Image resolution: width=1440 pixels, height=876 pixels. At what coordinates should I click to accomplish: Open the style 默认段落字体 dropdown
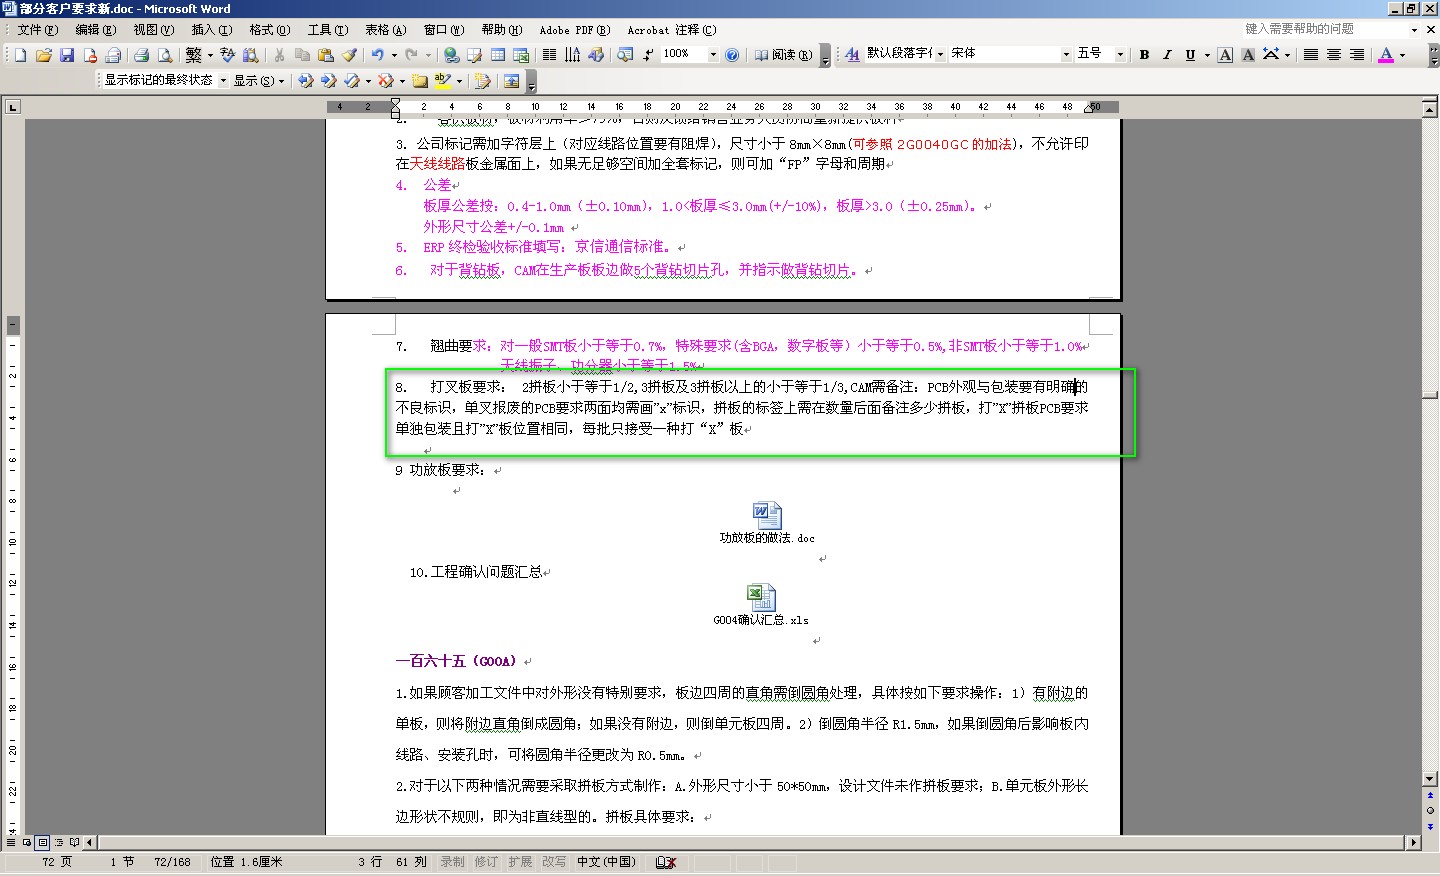[x=940, y=55]
